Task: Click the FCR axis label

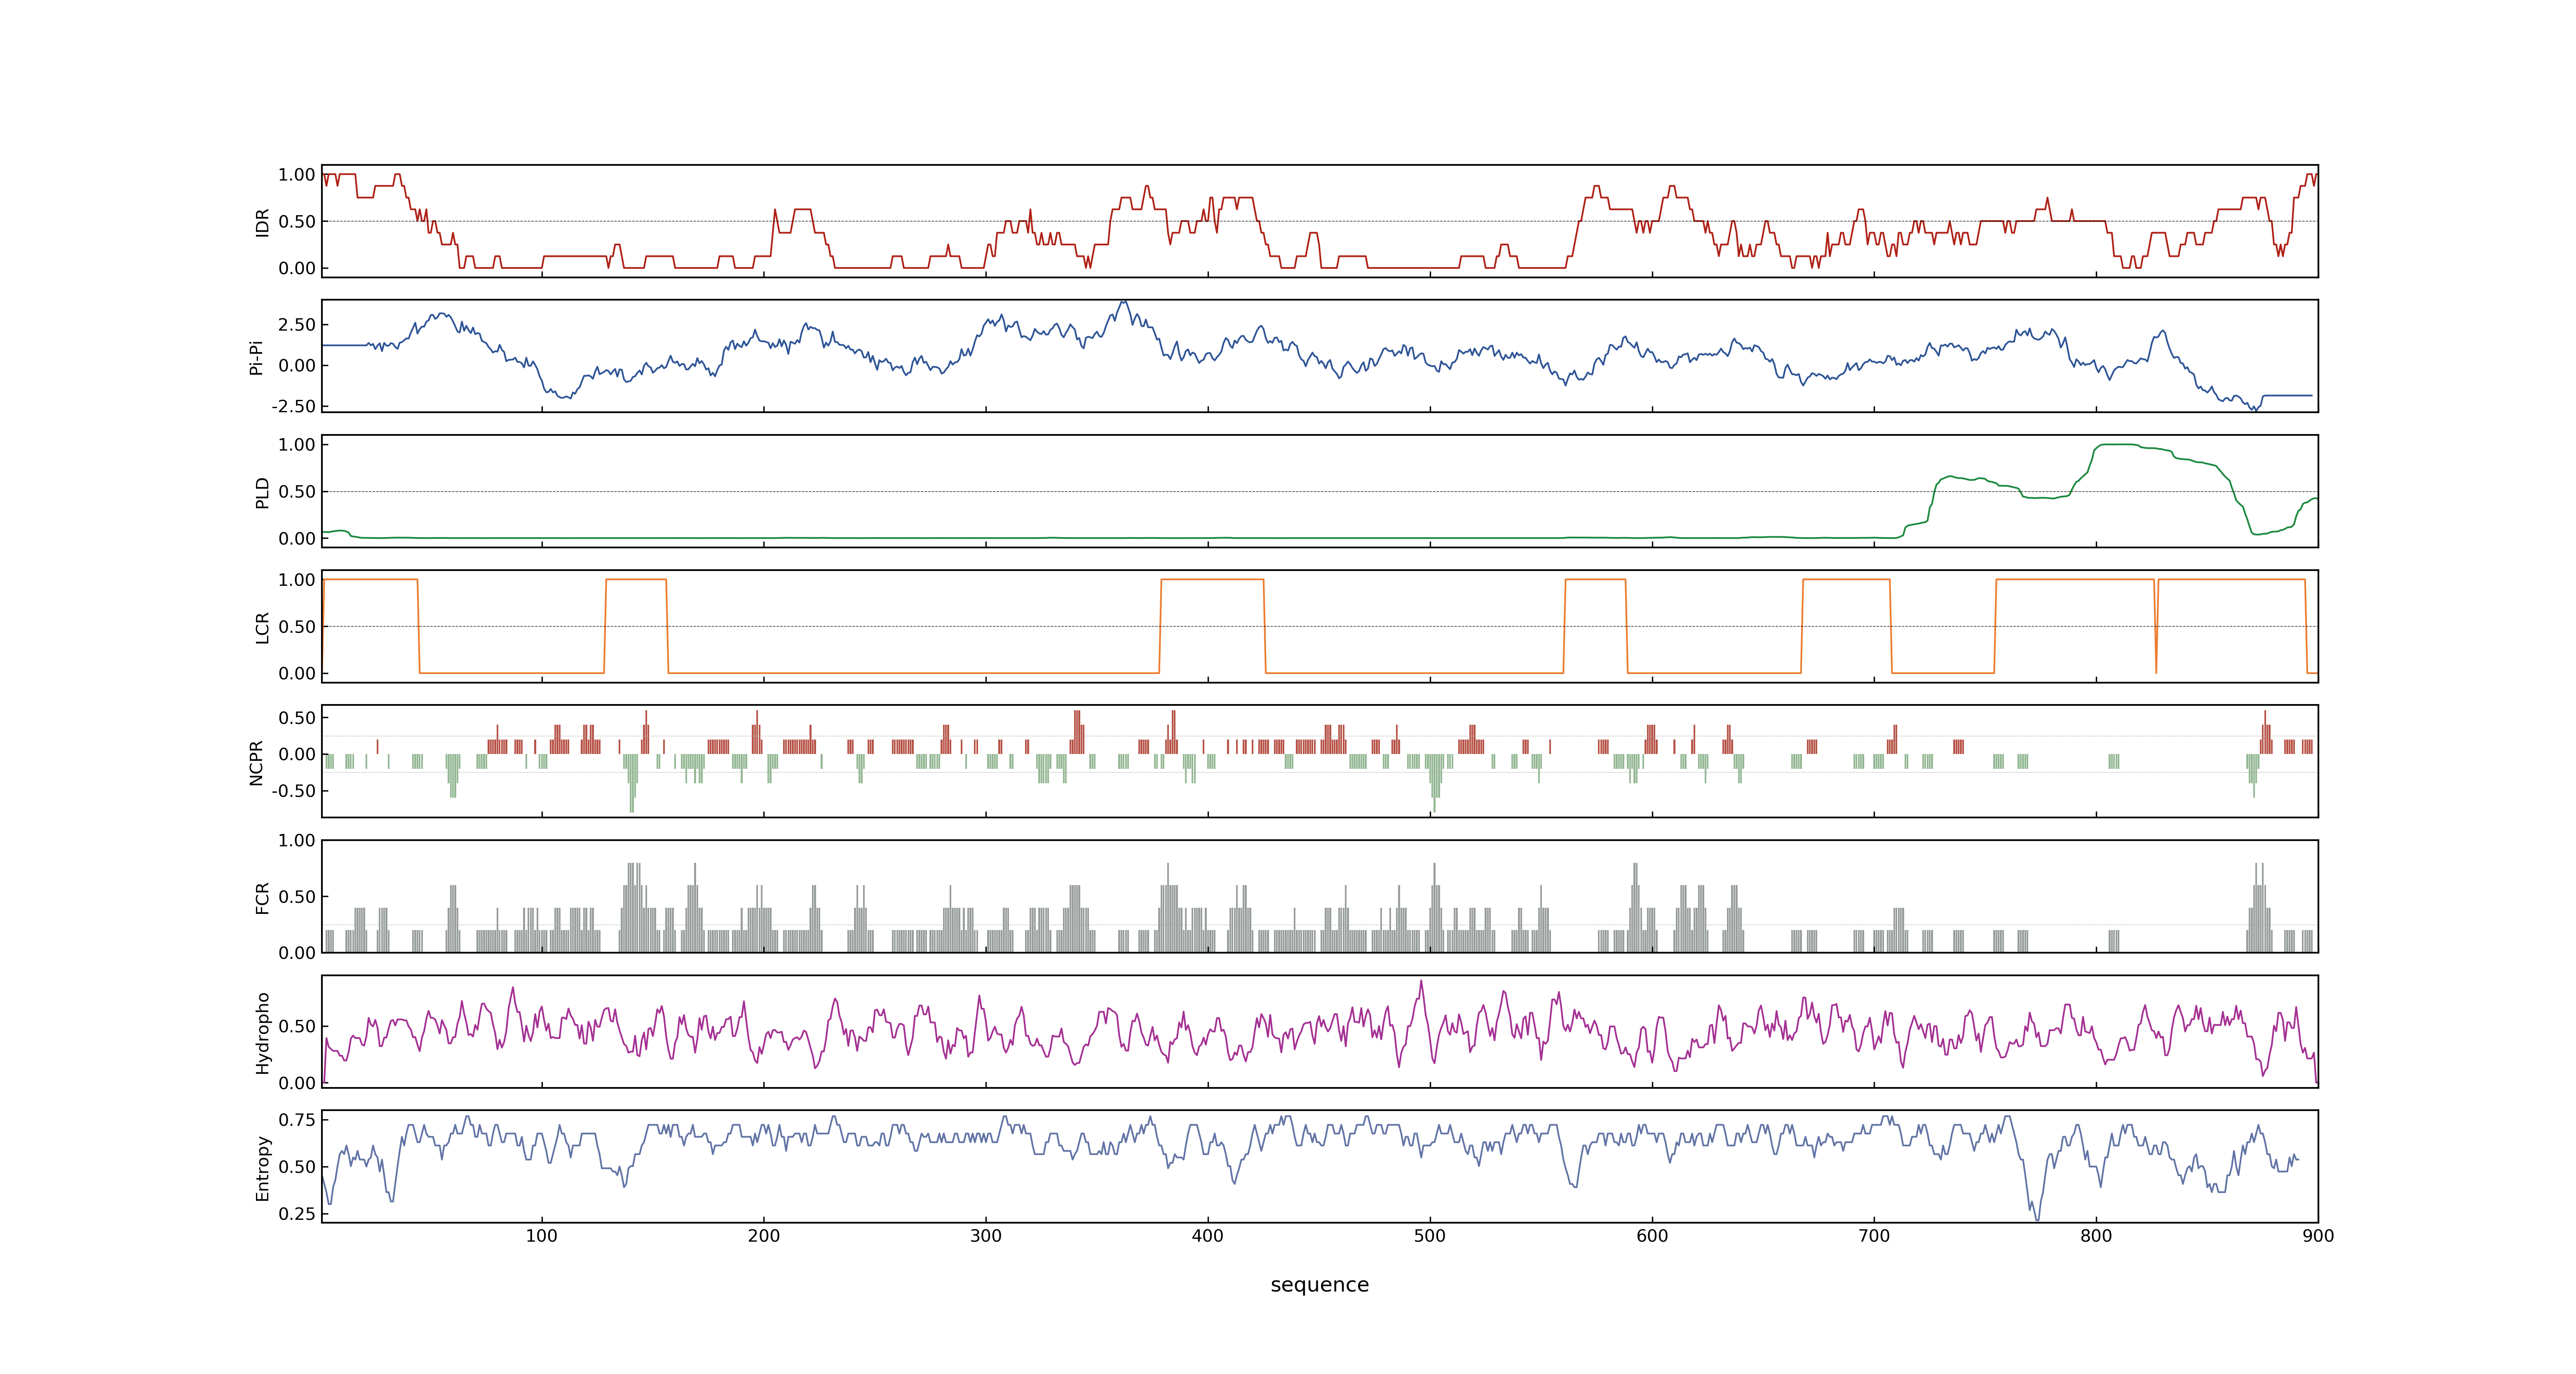Action: (262, 897)
